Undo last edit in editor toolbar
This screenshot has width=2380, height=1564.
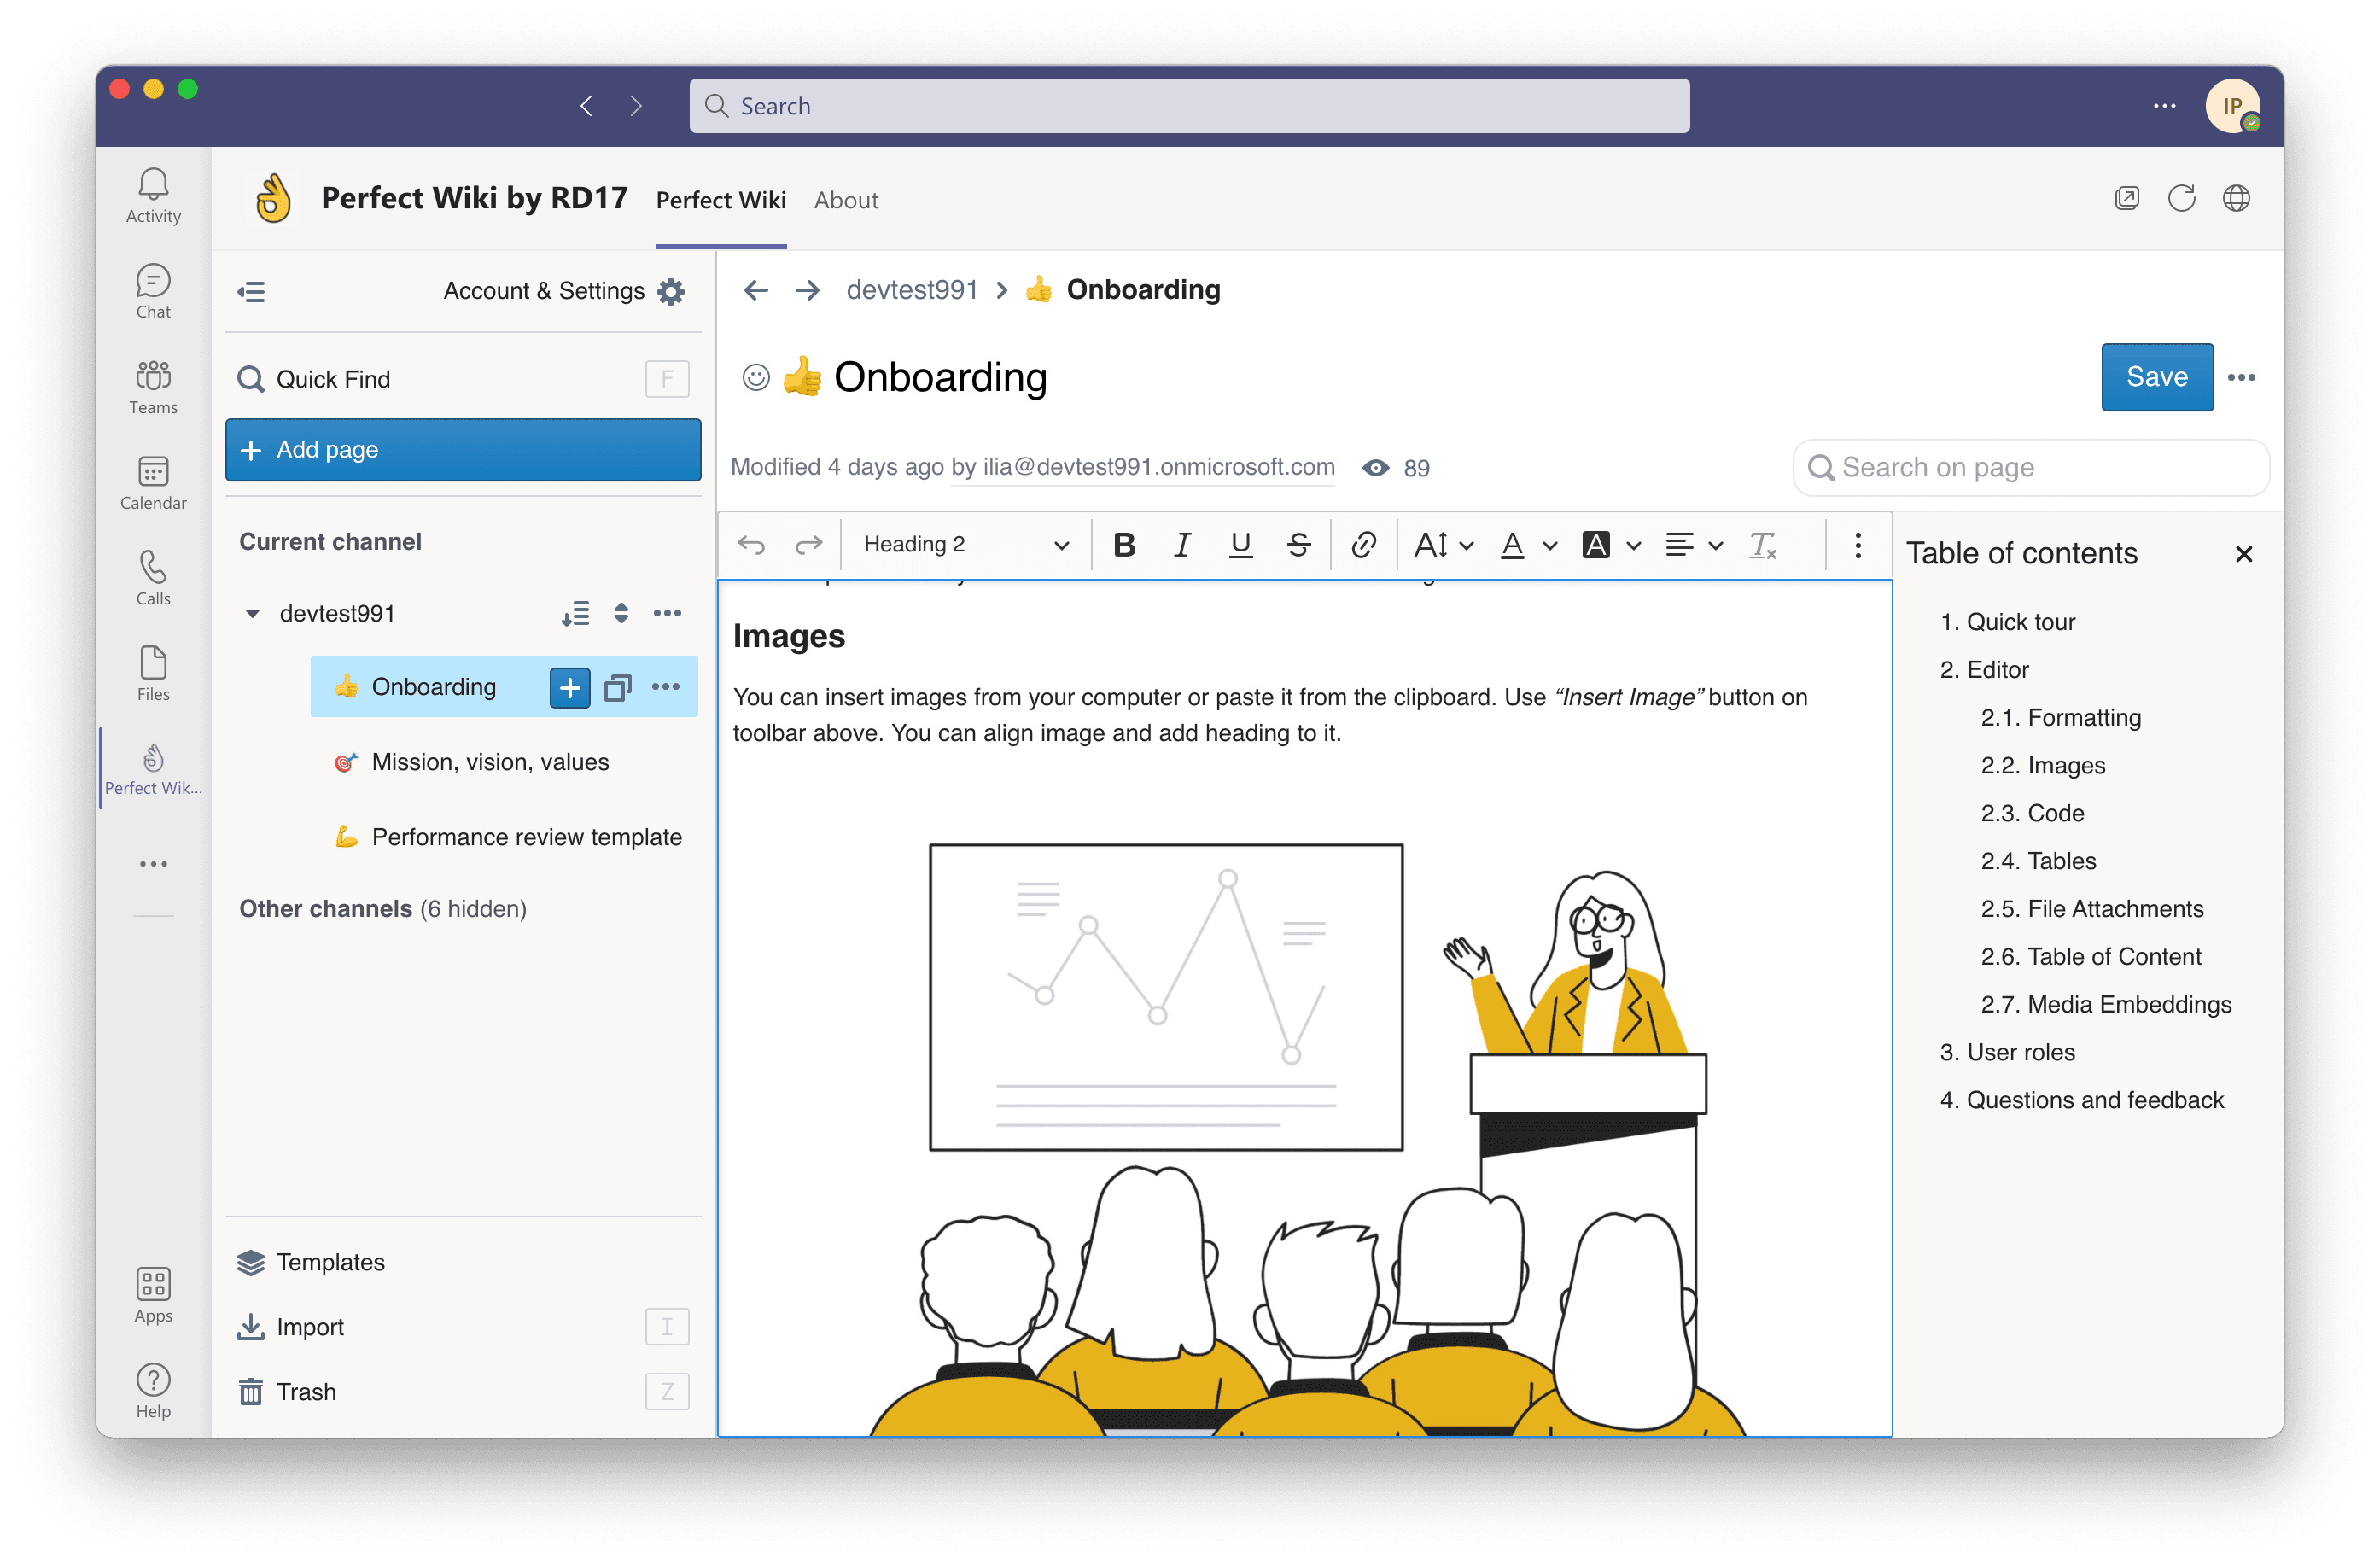coord(751,544)
